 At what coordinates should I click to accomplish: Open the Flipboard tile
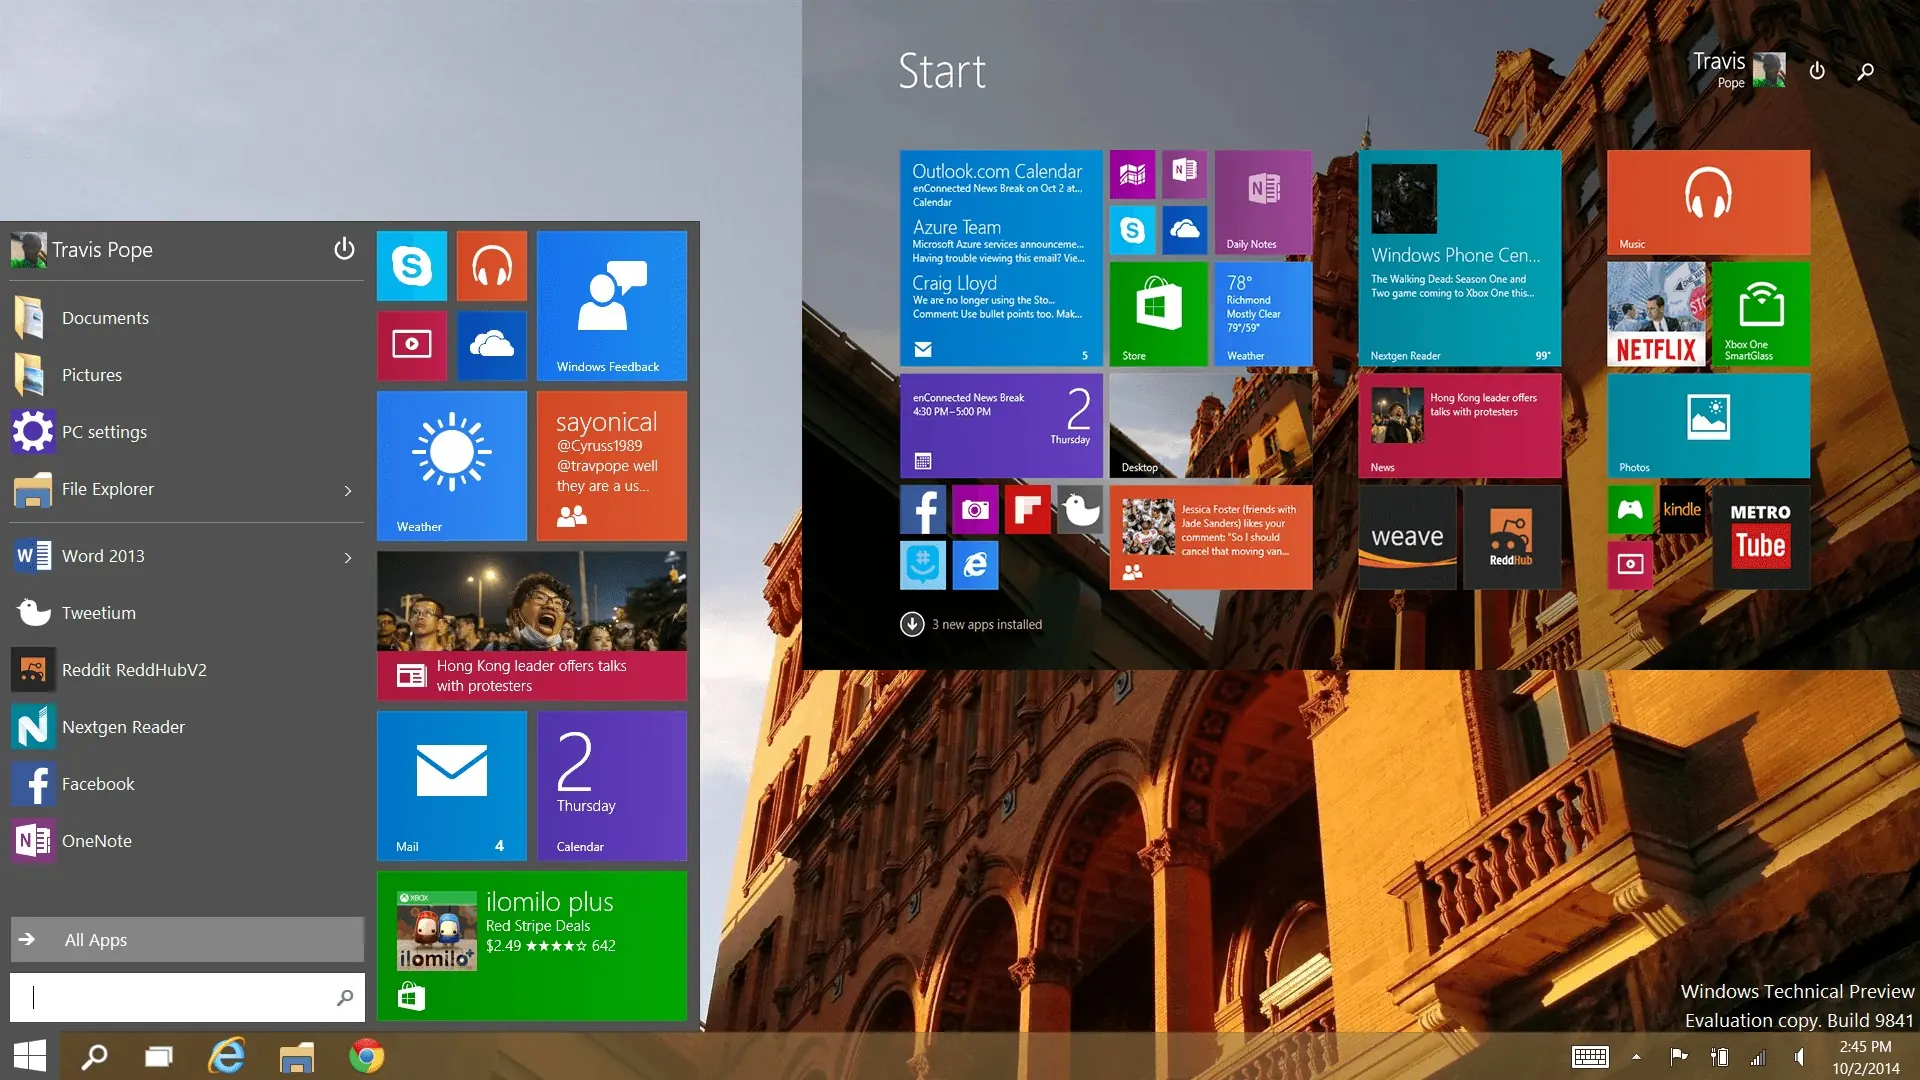1029,509
